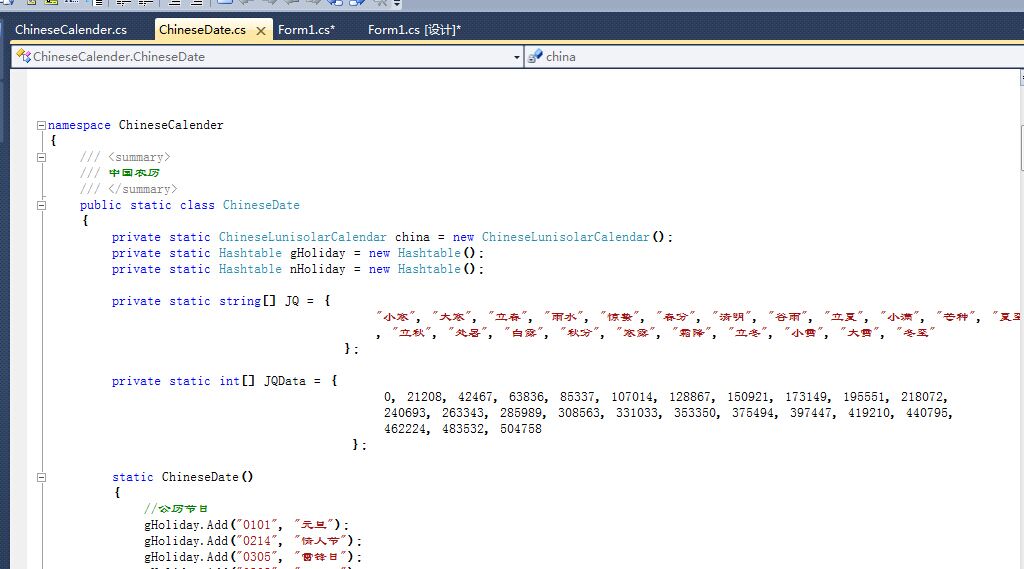Open the Form1.cs [设计]* designer tab
This screenshot has width=1024, height=569.
[414, 30]
